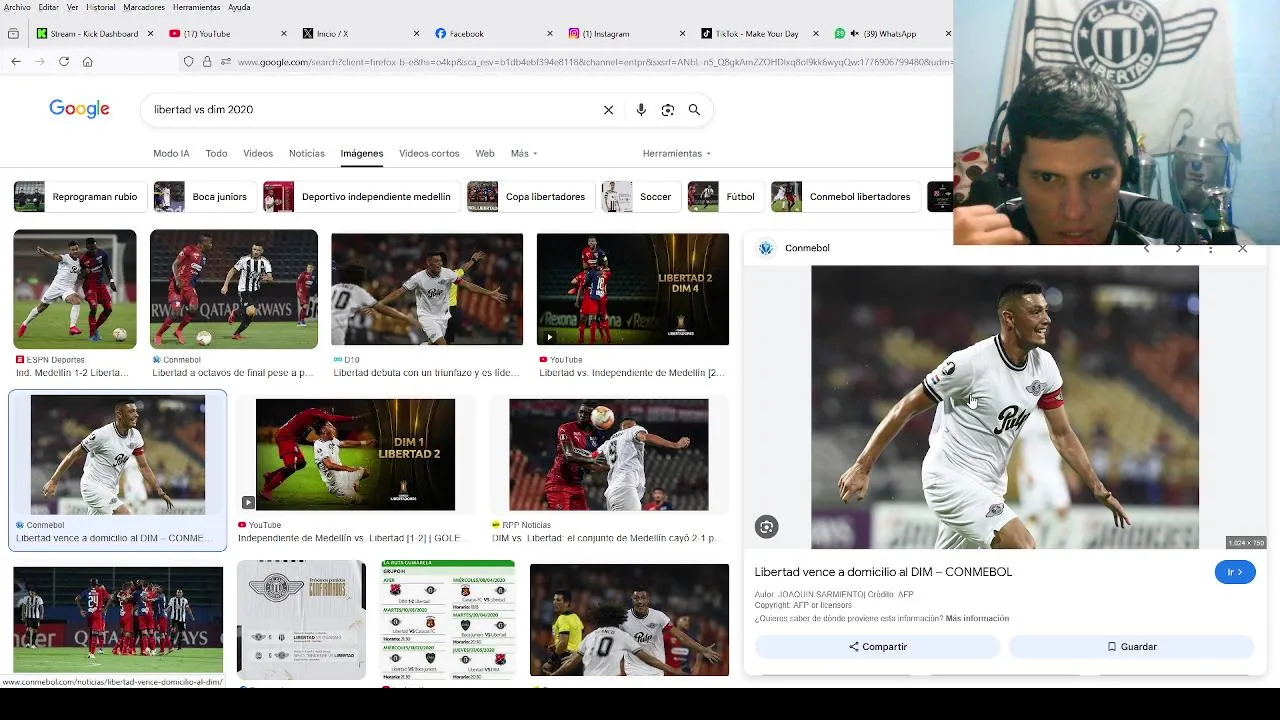Select the Videos cortos search tab
The width and height of the screenshot is (1280, 720).
(429, 153)
